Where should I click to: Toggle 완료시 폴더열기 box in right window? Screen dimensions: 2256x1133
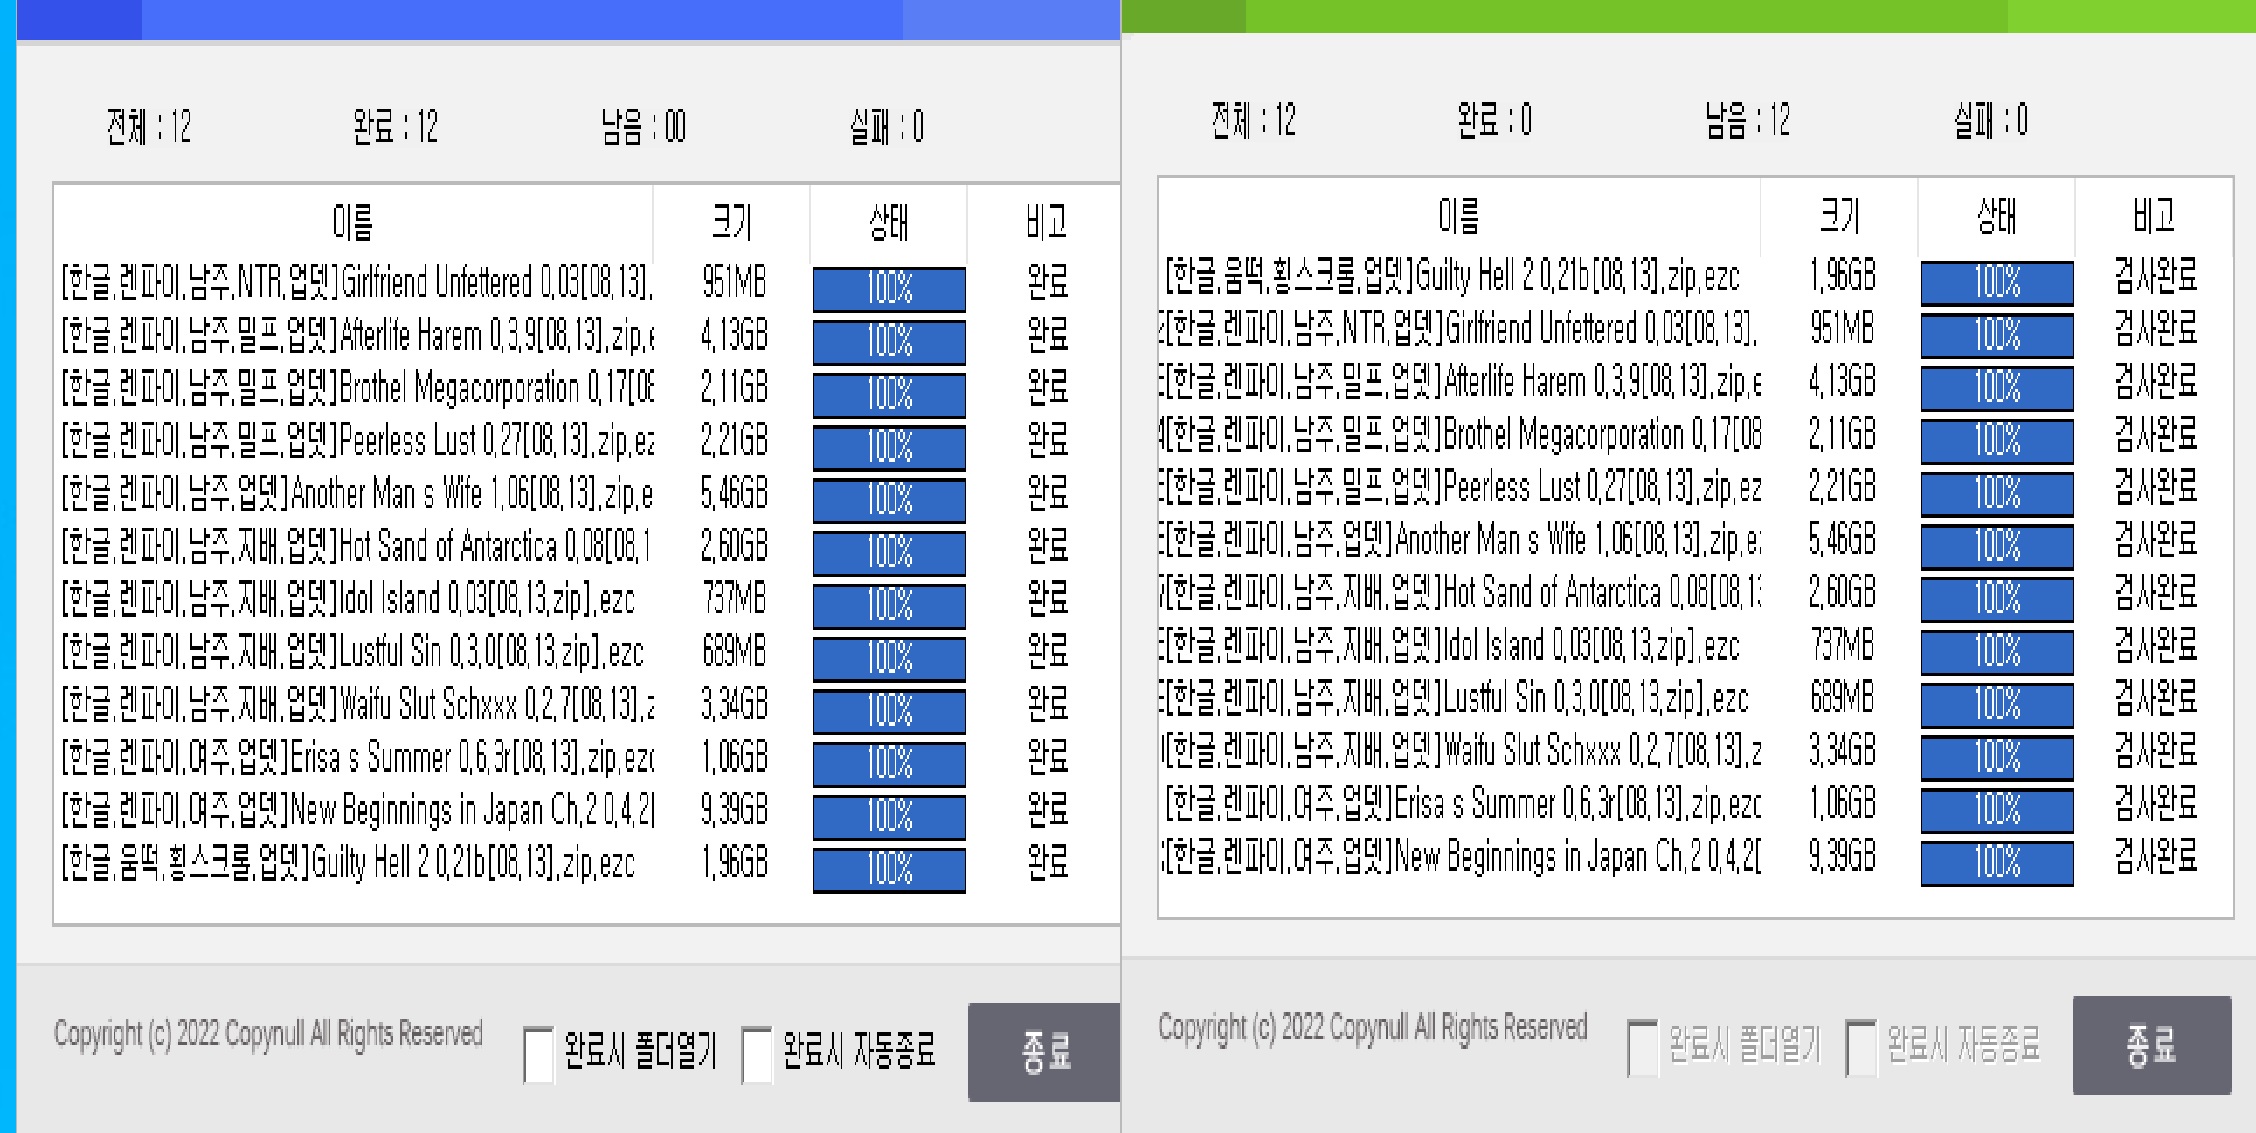(1643, 1047)
